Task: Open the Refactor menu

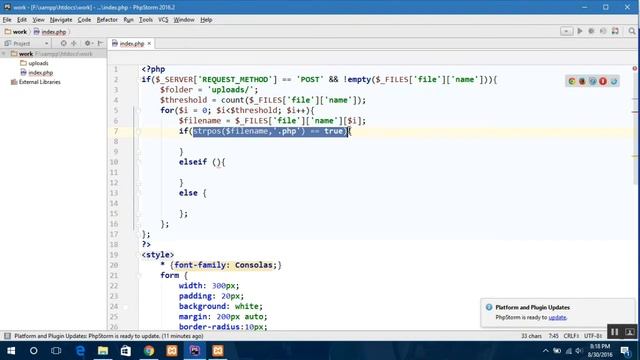Action: pos(107,20)
